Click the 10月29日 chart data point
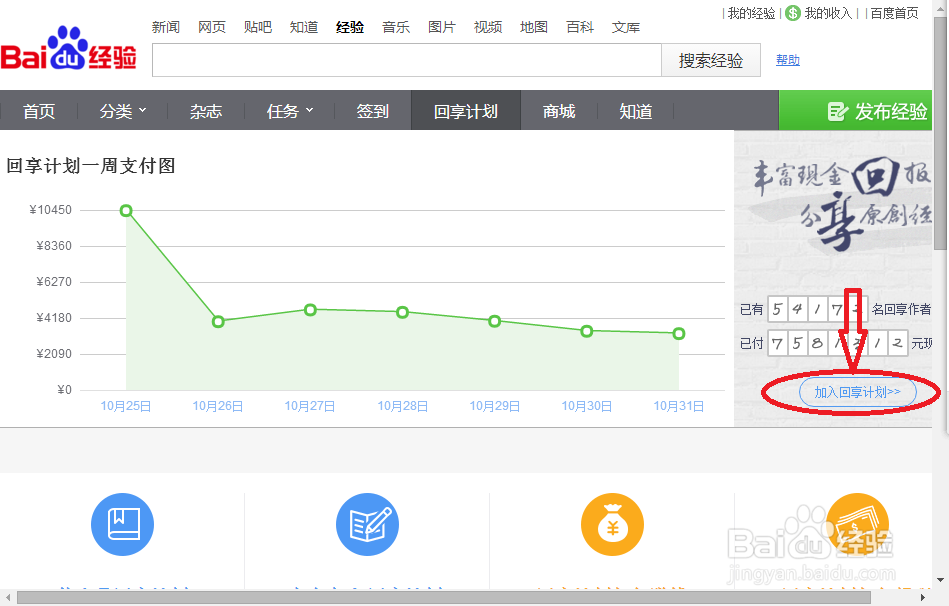 tap(494, 321)
